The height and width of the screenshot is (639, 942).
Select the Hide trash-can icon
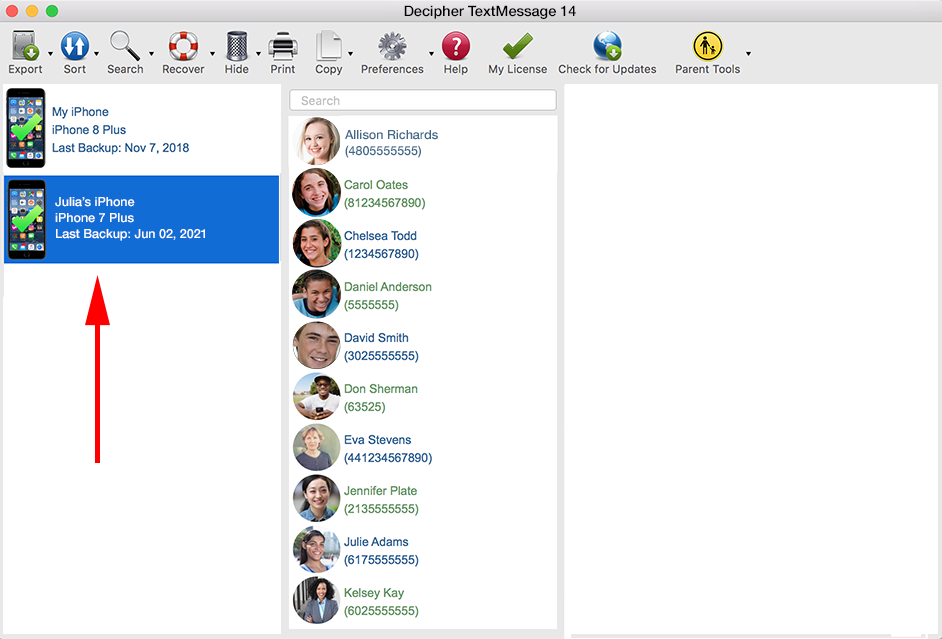tap(236, 46)
